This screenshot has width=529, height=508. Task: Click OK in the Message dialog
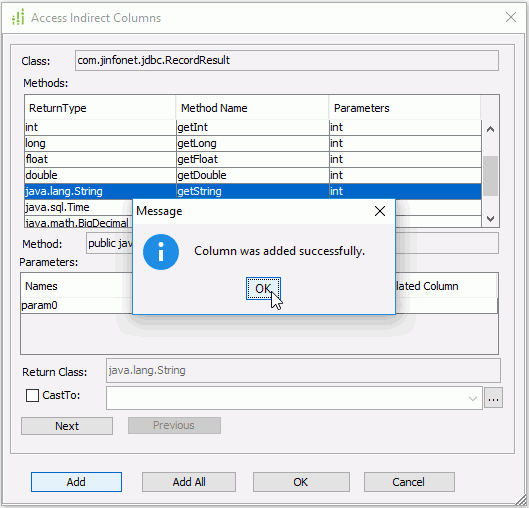[x=263, y=288]
